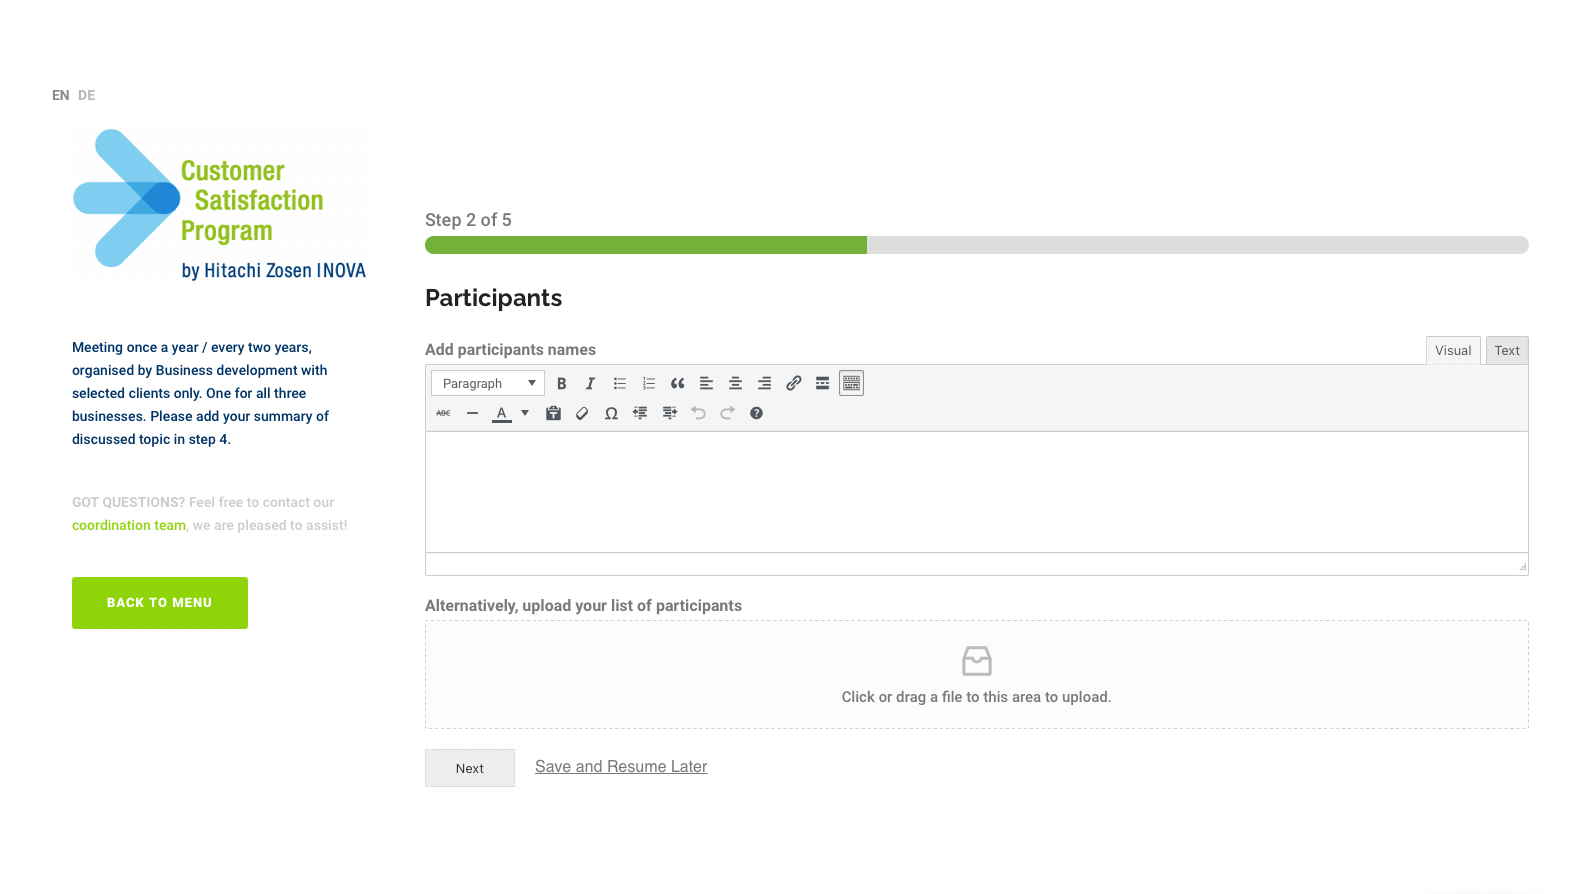Click the insert link icon
This screenshot has width=1576, height=894.
(794, 384)
